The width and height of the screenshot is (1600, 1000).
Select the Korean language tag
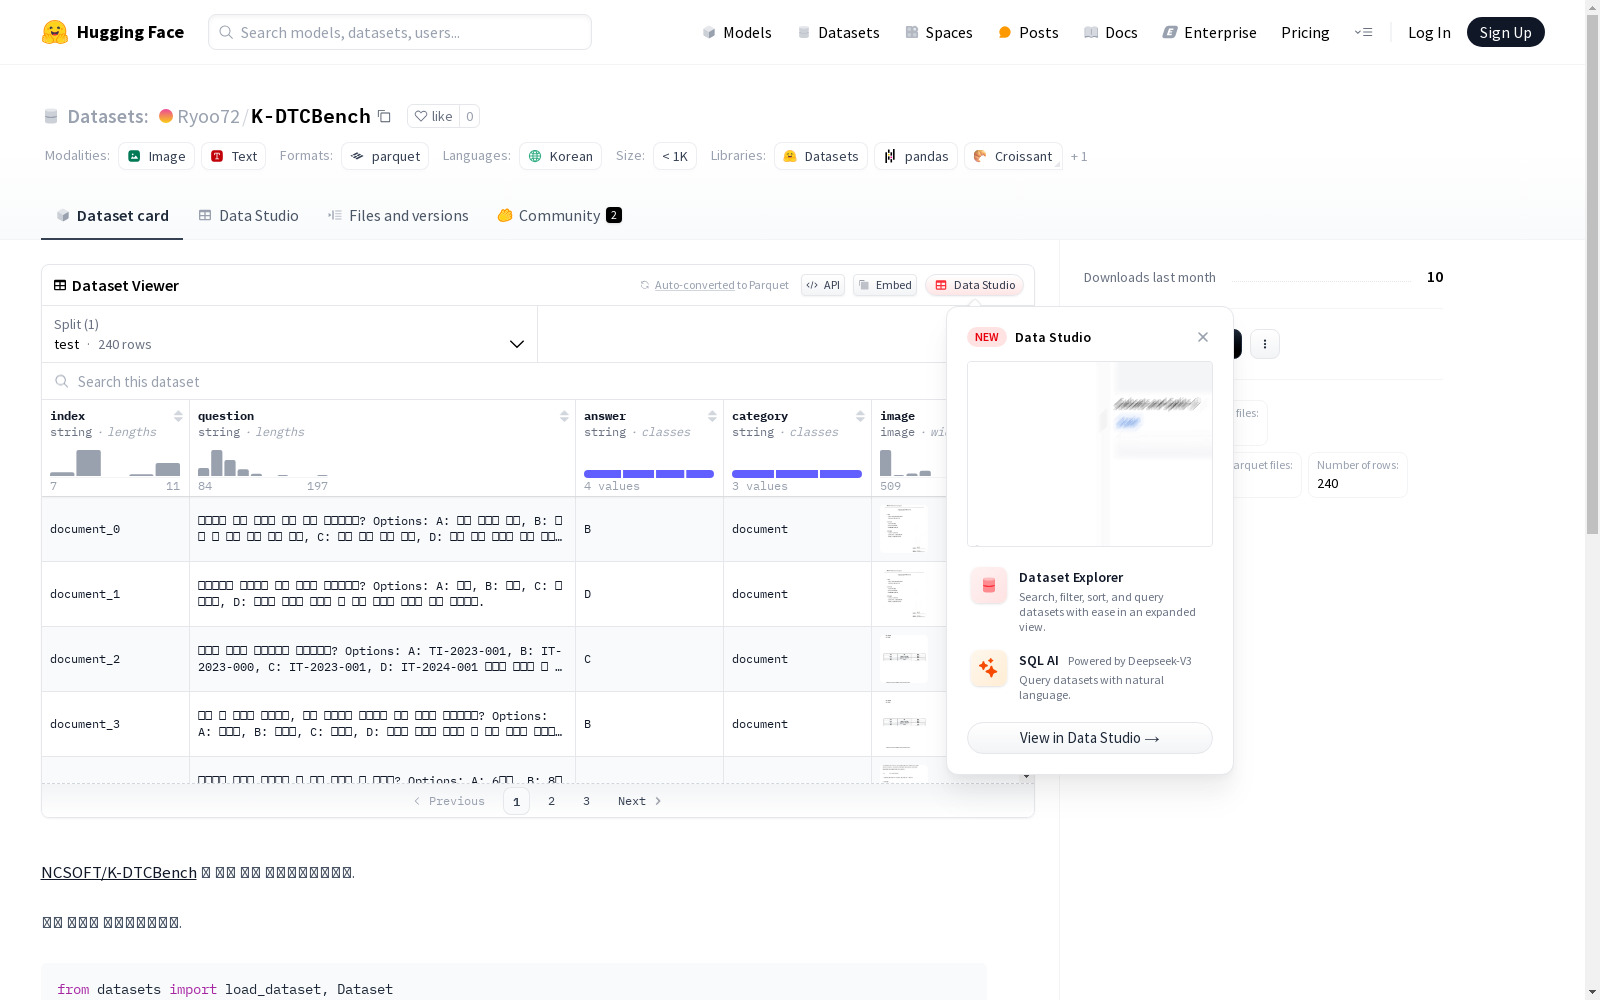(x=560, y=156)
